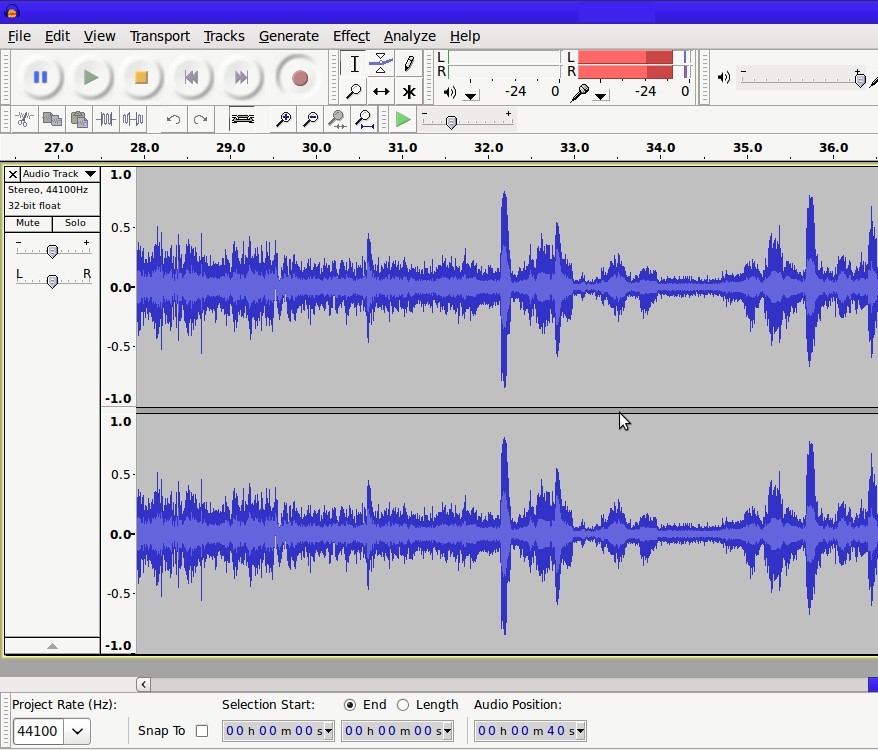This screenshot has height=750, width=878.
Task: Select the Draw (pencil) tool
Action: click(x=409, y=64)
